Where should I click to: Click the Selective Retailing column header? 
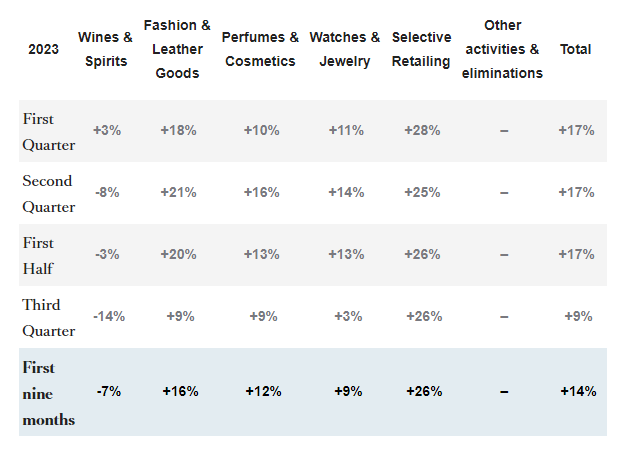(x=421, y=49)
